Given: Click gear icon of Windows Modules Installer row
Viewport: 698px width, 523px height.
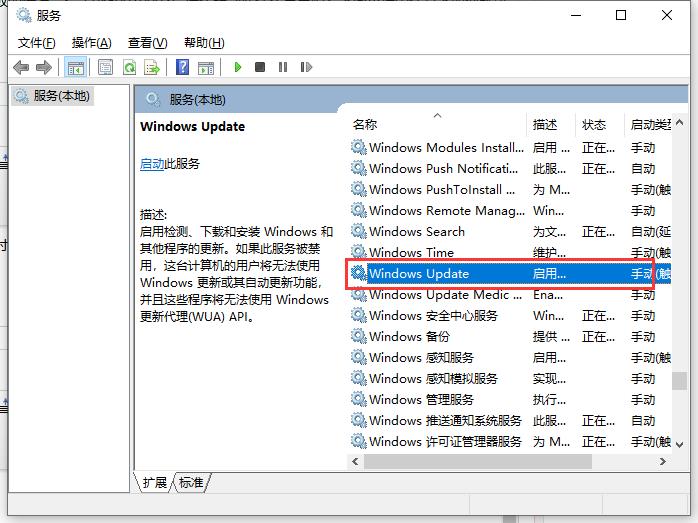Looking at the screenshot, I should click(x=359, y=147).
